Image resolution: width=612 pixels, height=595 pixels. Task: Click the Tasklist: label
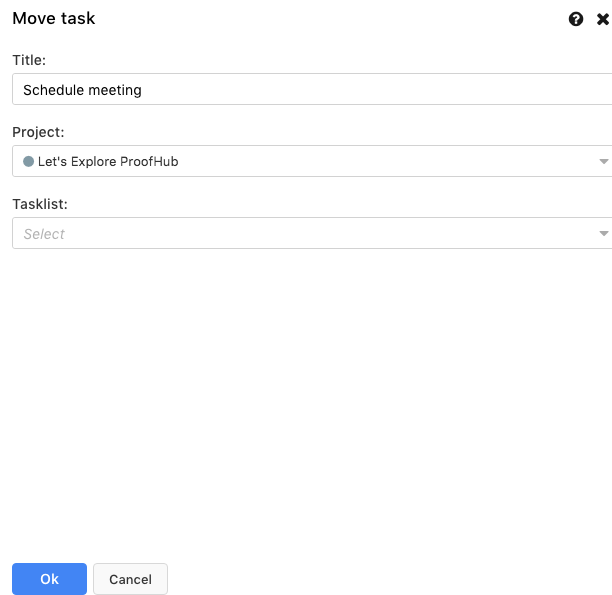tap(40, 204)
